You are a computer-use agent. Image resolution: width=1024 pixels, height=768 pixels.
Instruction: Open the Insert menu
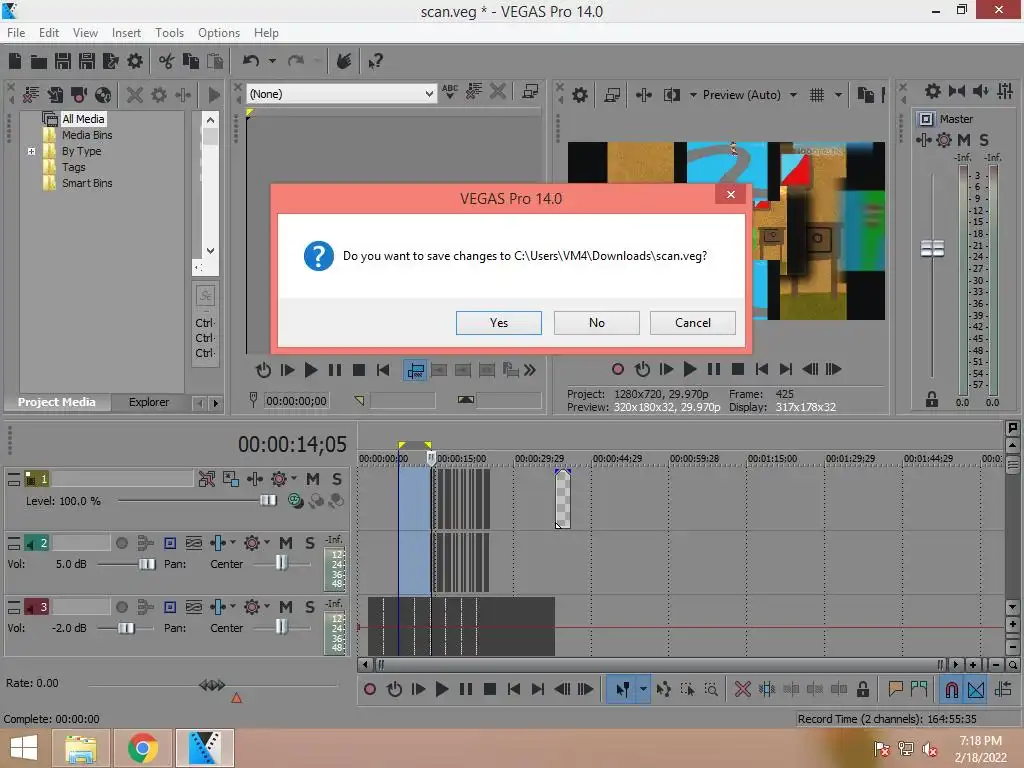click(x=126, y=33)
